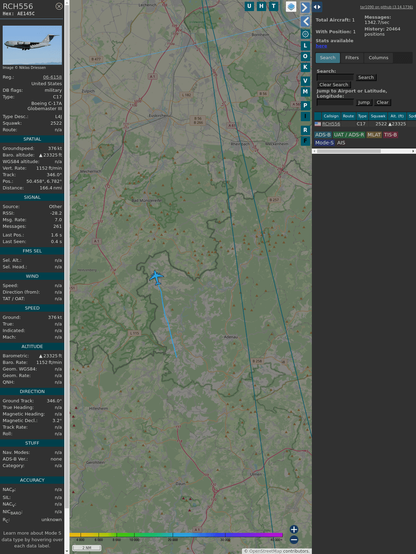
Task: Click the SPATIAL section header
Action: click(x=32, y=139)
